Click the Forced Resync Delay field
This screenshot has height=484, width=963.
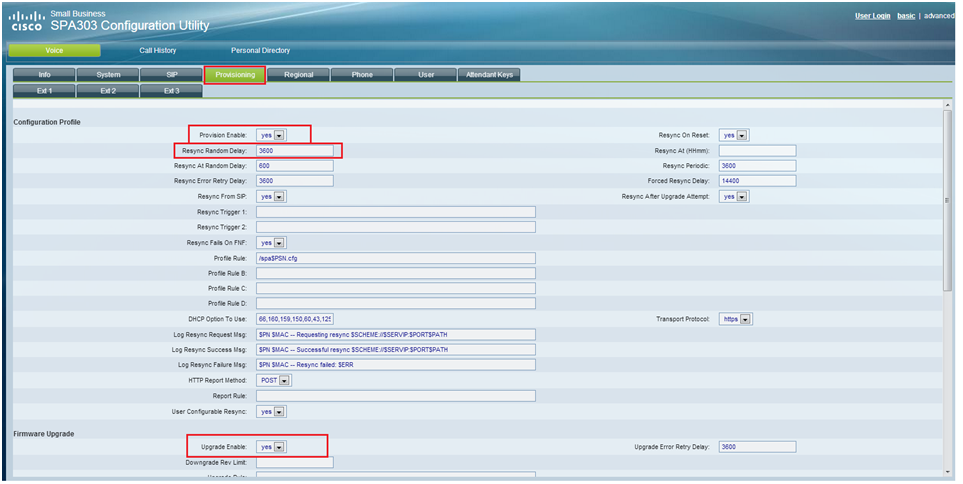pos(756,181)
